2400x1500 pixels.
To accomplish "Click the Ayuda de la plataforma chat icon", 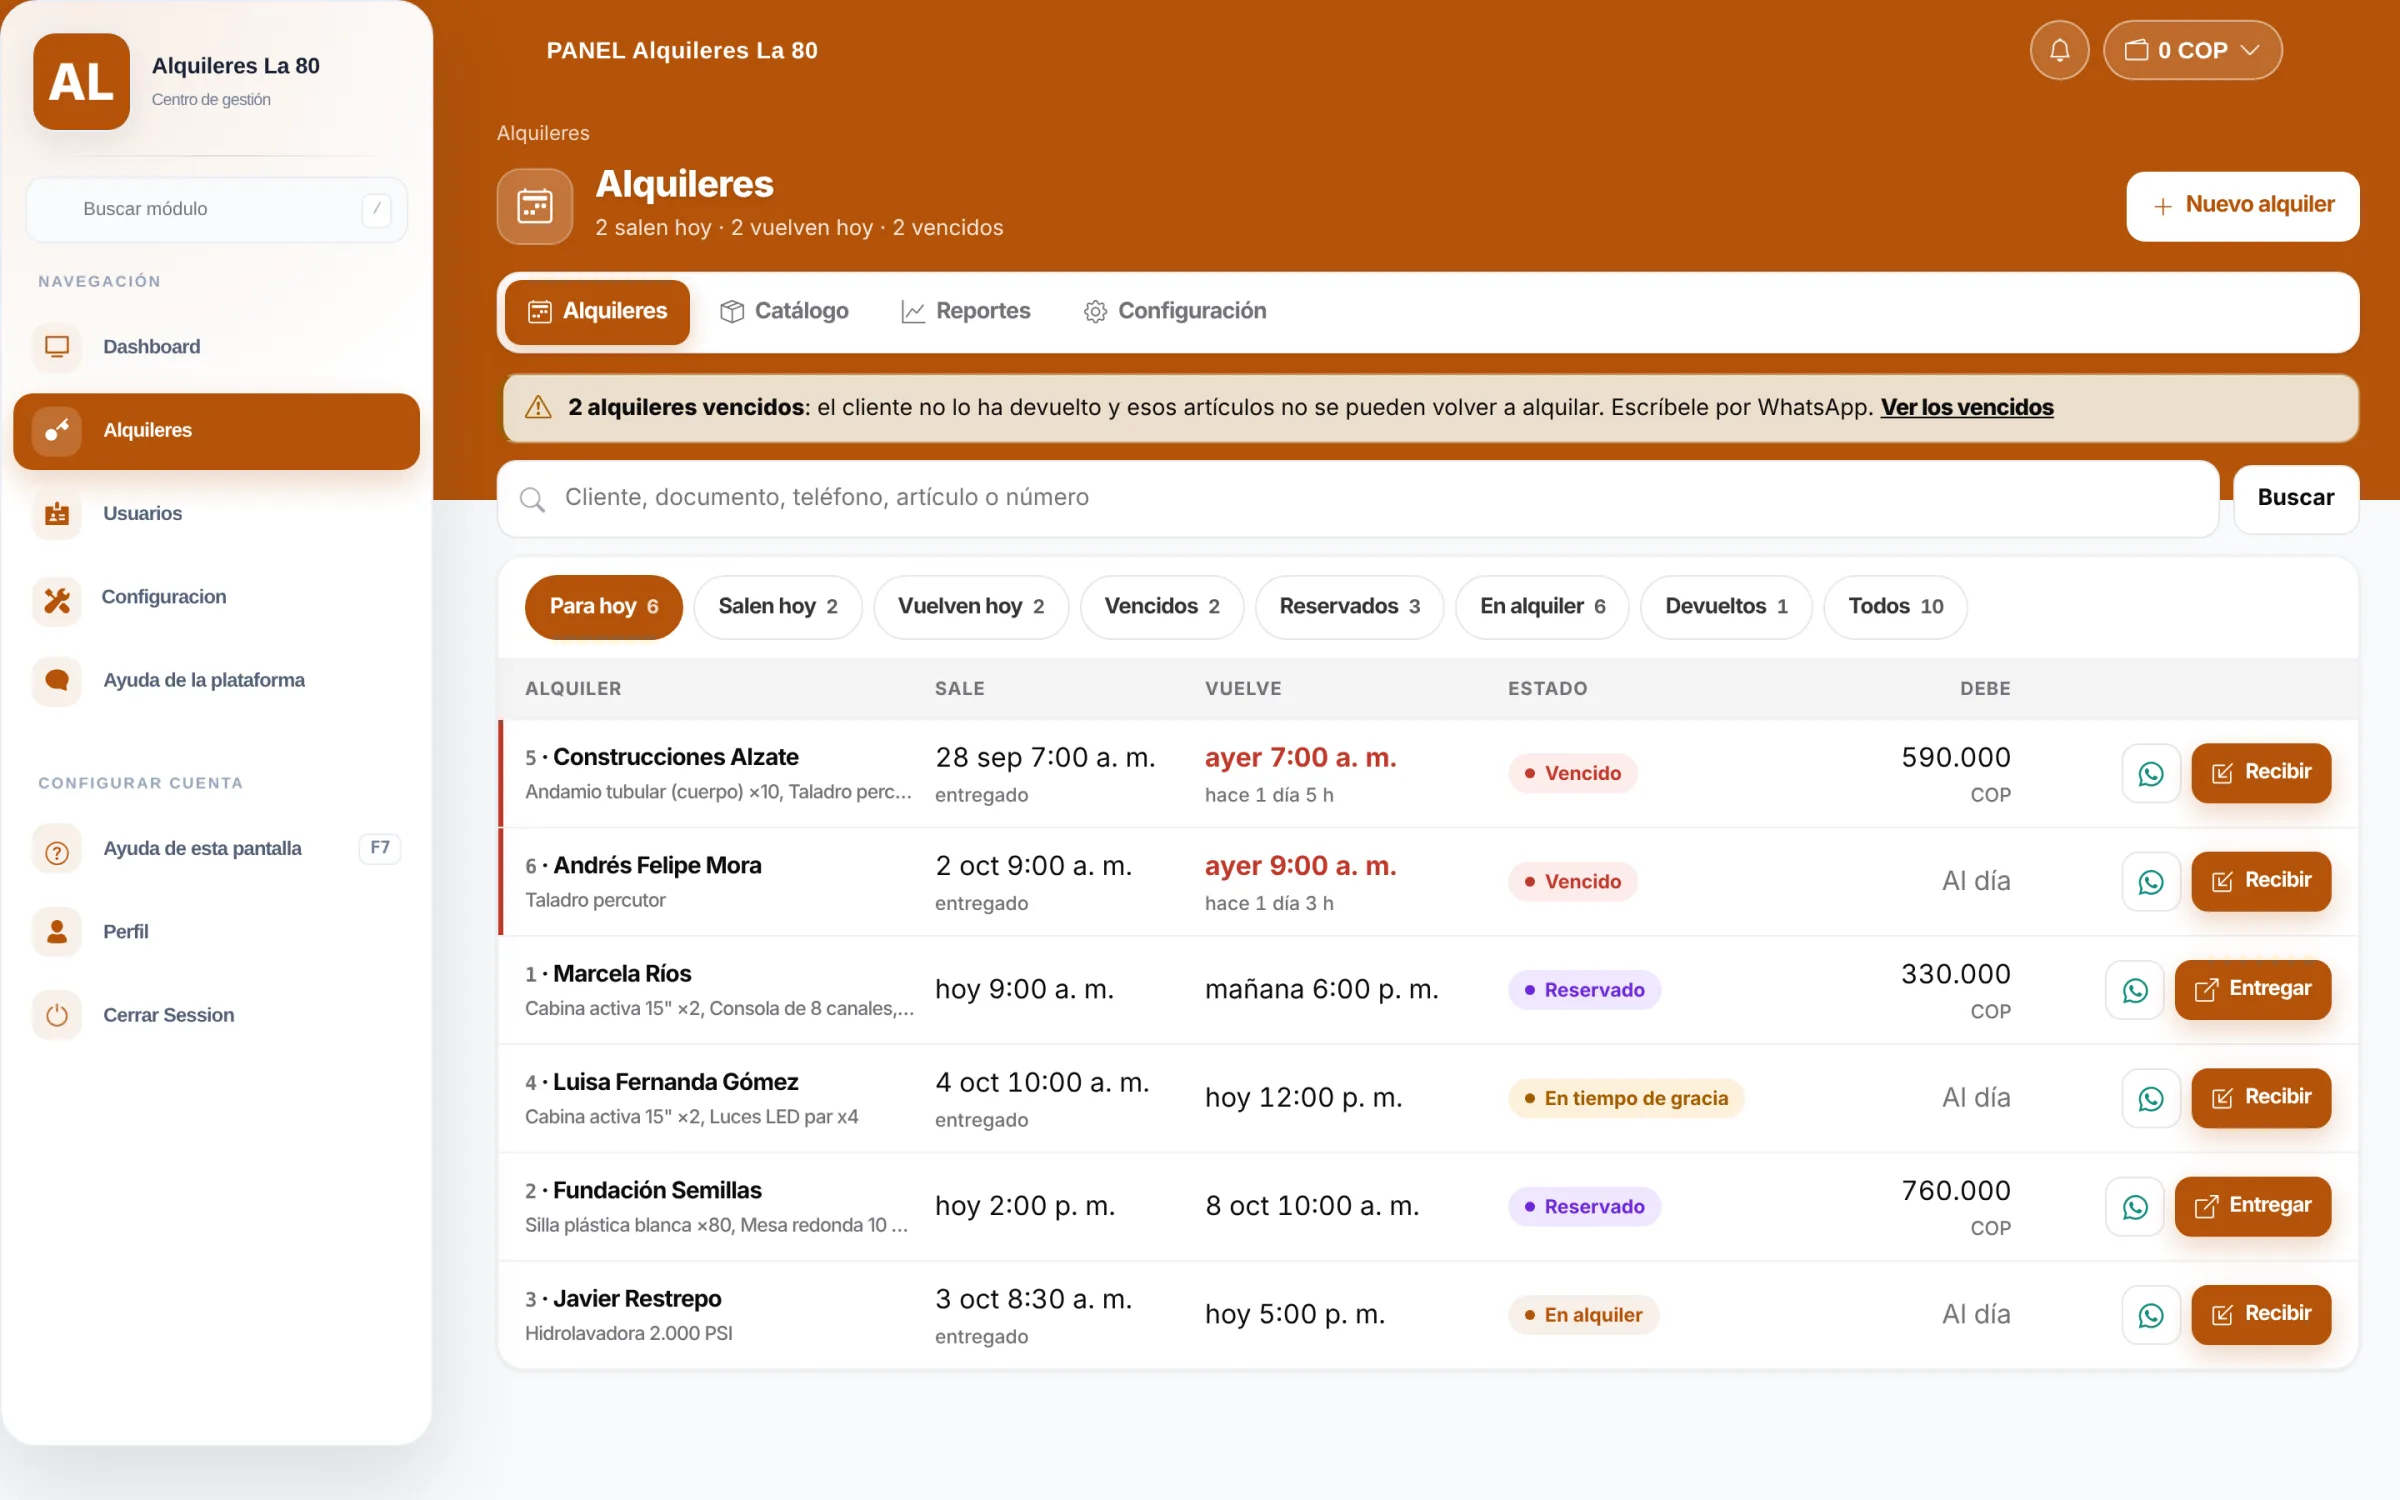I will pos(57,681).
